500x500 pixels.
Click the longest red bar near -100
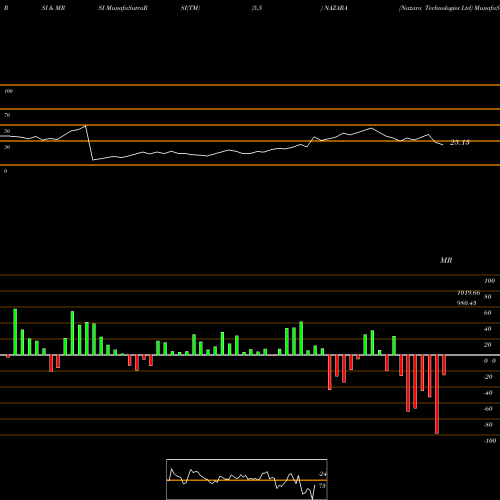[x=437, y=394]
